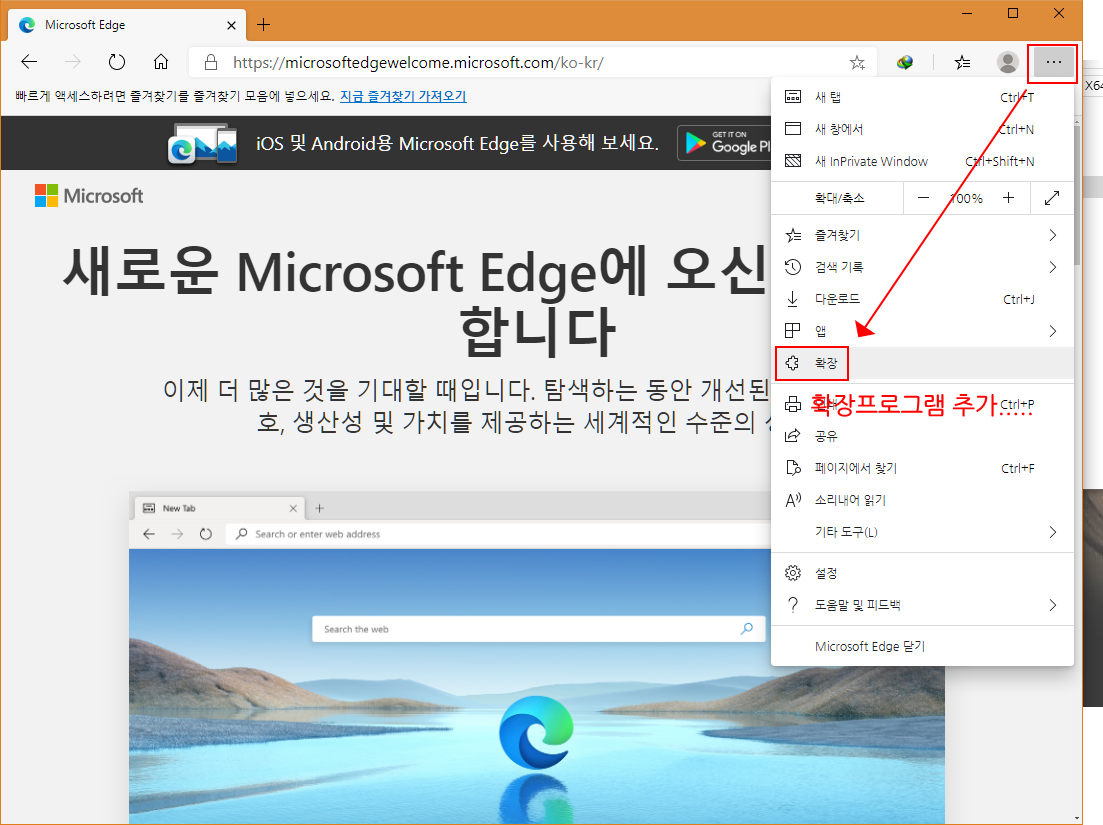Click Microsoft Edge 닫기 menu item

tap(922, 646)
